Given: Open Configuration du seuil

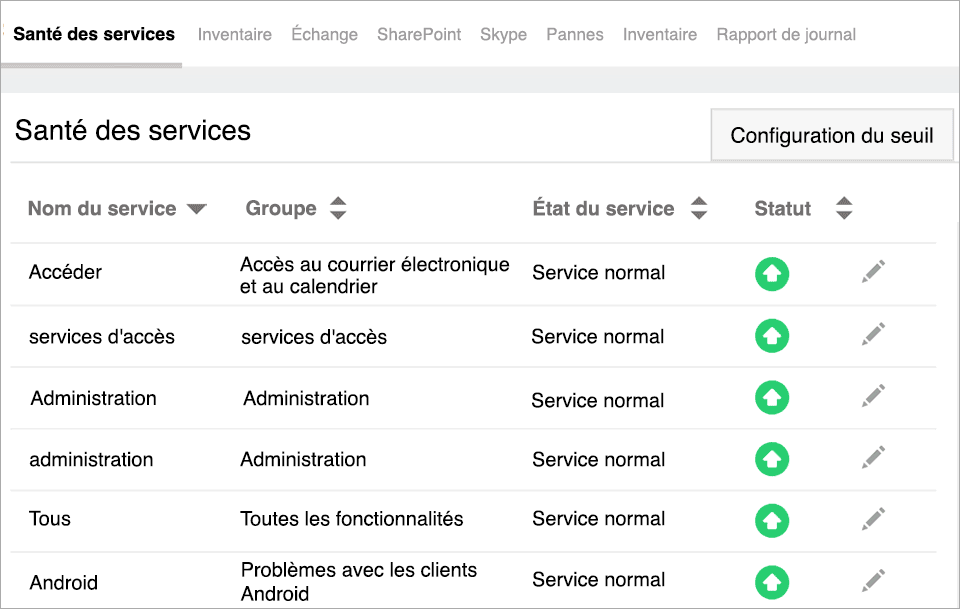Looking at the screenshot, I should [832, 135].
